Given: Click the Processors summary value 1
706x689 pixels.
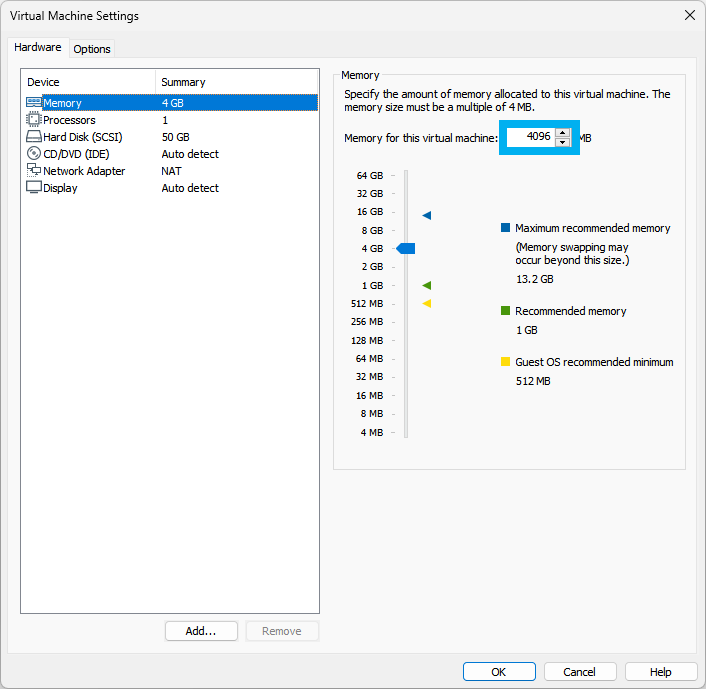Looking at the screenshot, I should [165, 120].
